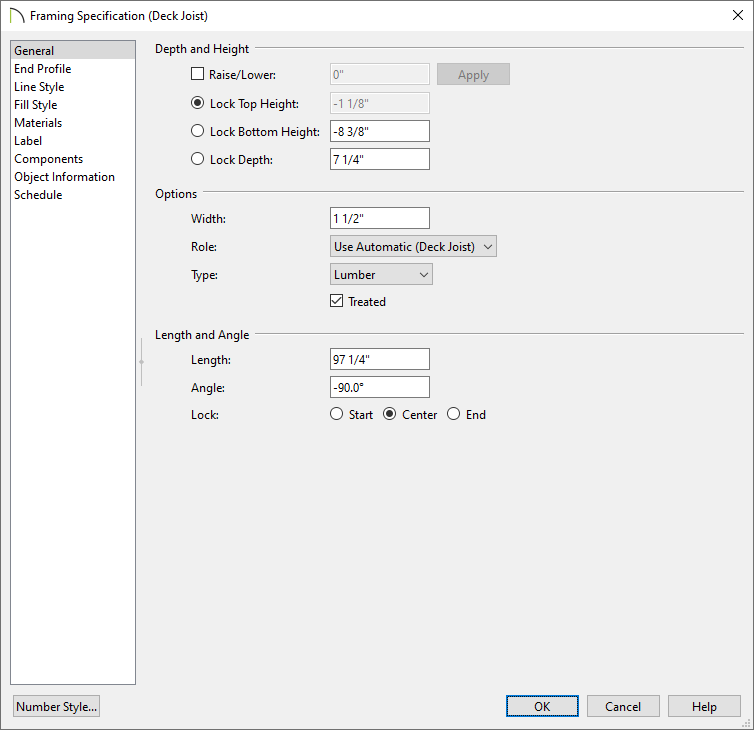Click the Lock Top Height field
The image size is (754, 730).
tap(379, 103)
